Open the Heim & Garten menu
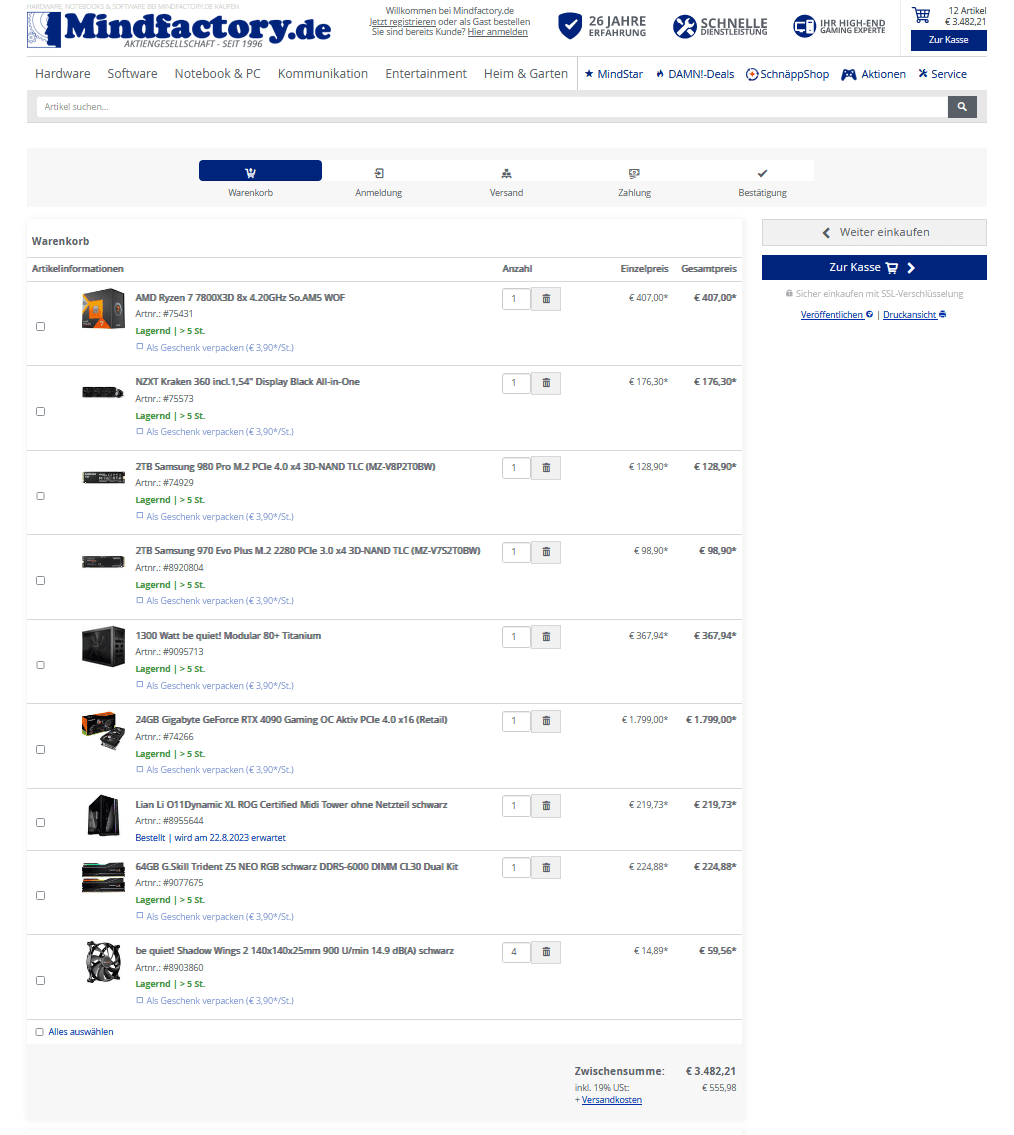1014x1135 pixels. (x=525, y=74)
